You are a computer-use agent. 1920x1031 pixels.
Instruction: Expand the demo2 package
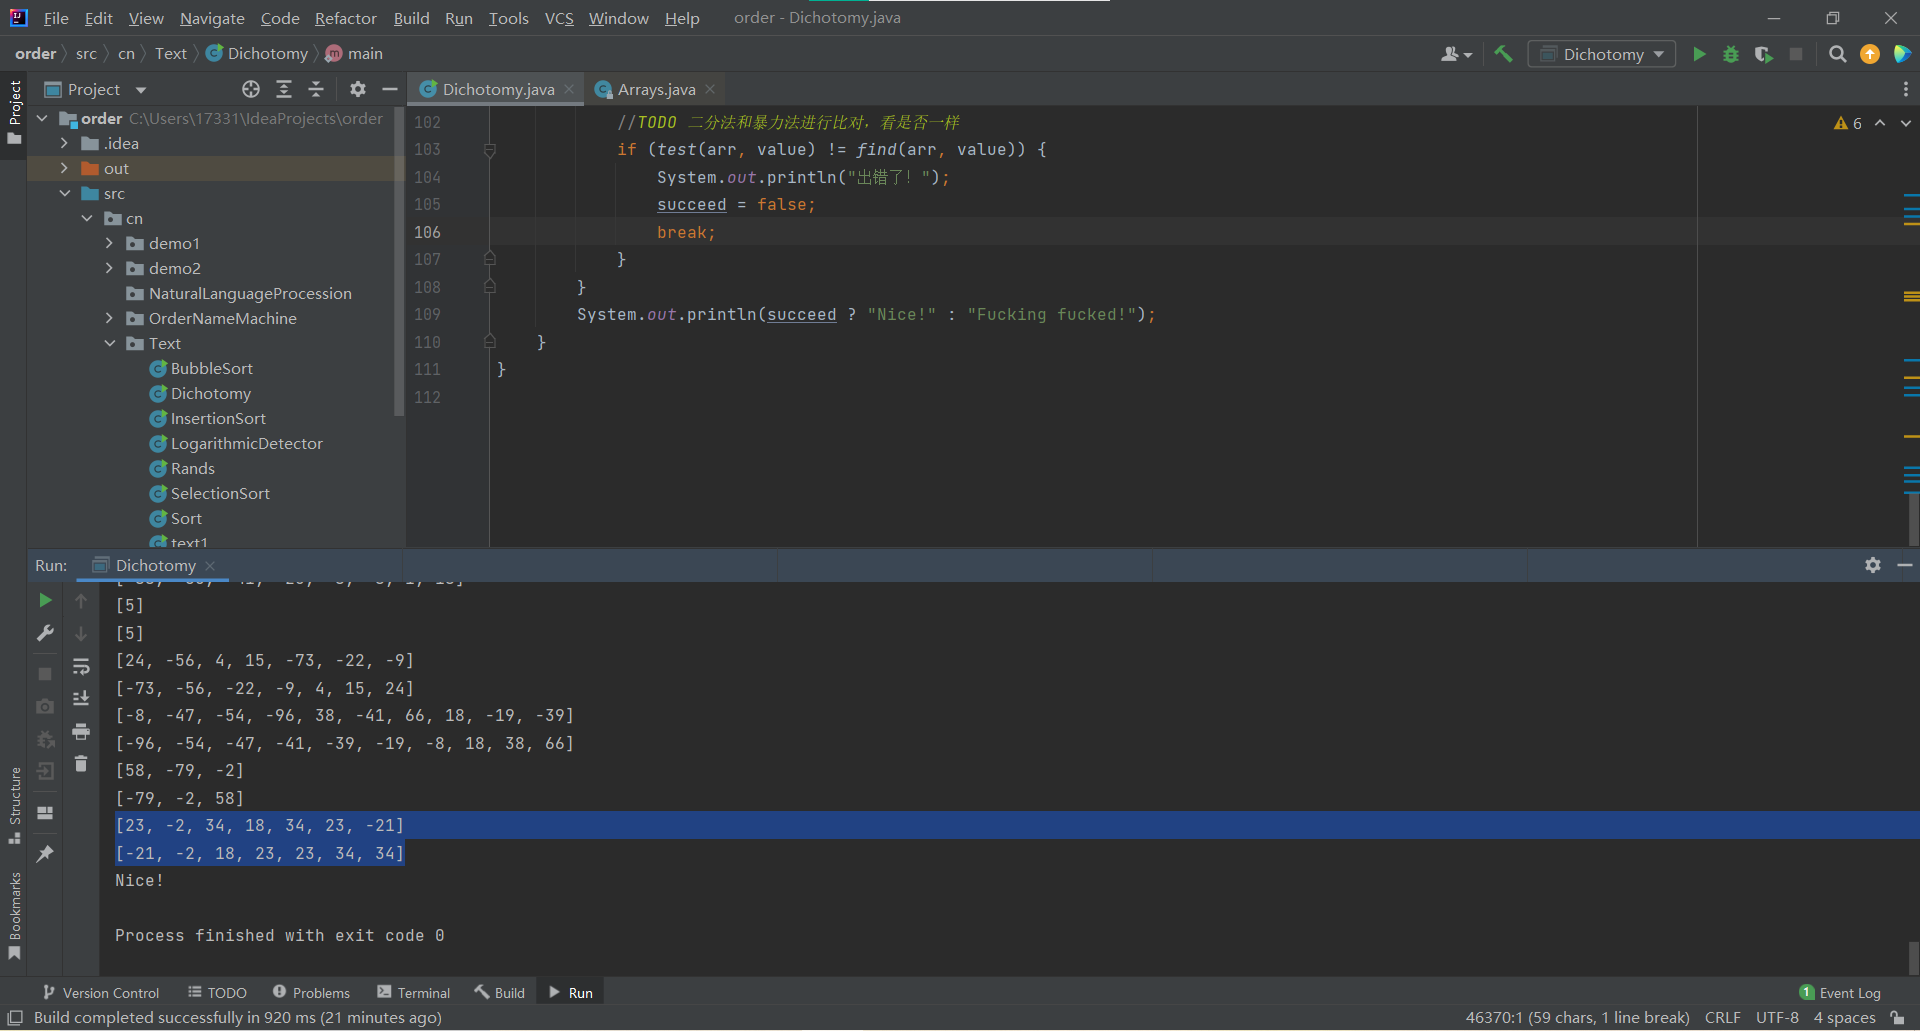pyautogui.click(x=109, y=268)
